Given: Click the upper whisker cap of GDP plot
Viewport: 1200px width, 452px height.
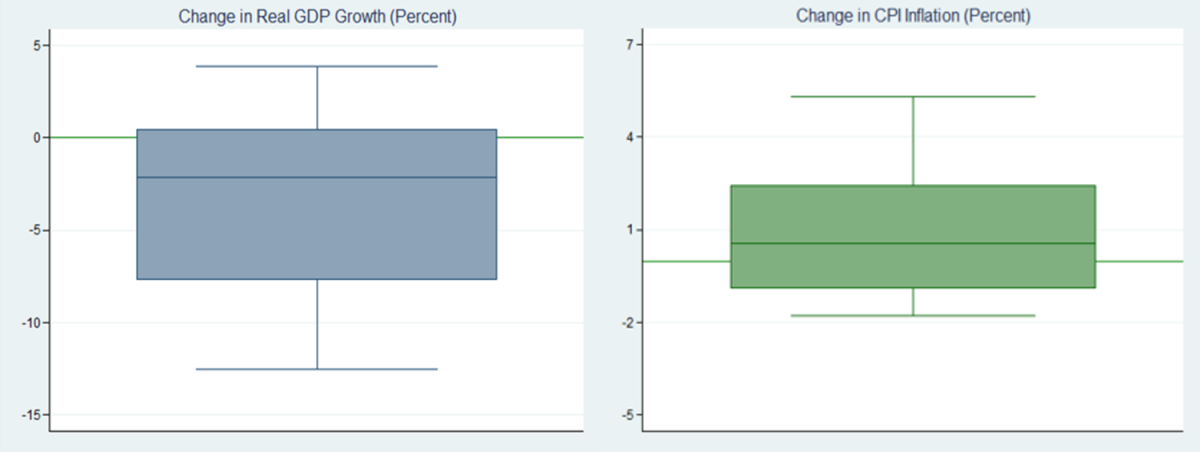Looking at the screenshot, I should point(317,66).
